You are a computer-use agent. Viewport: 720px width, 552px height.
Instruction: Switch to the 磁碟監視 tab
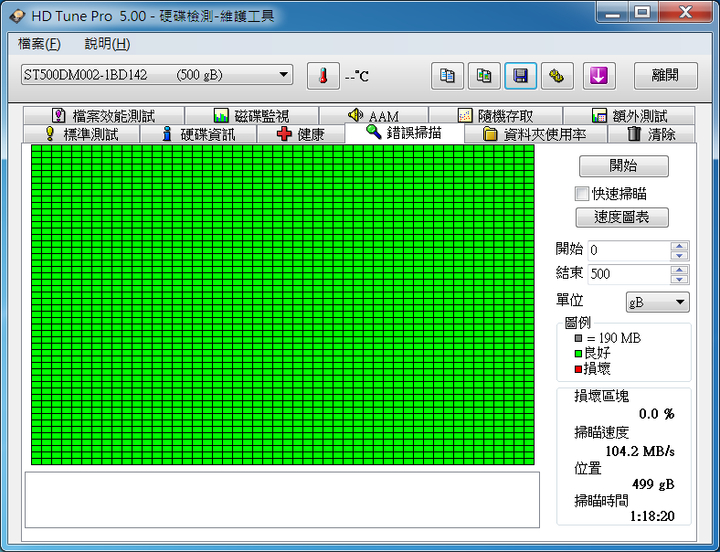click(252, 115)
